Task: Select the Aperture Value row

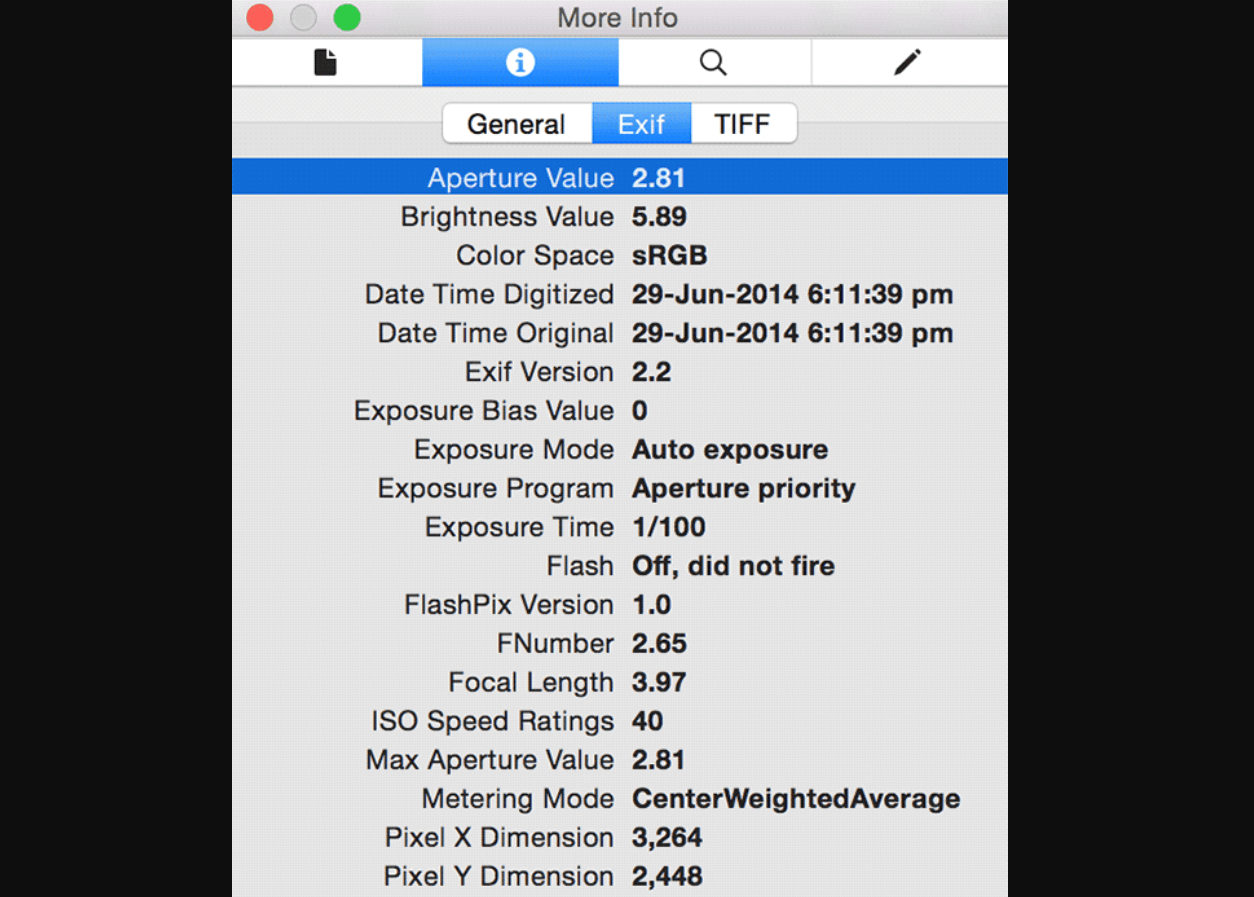Action: coord(620,178)
